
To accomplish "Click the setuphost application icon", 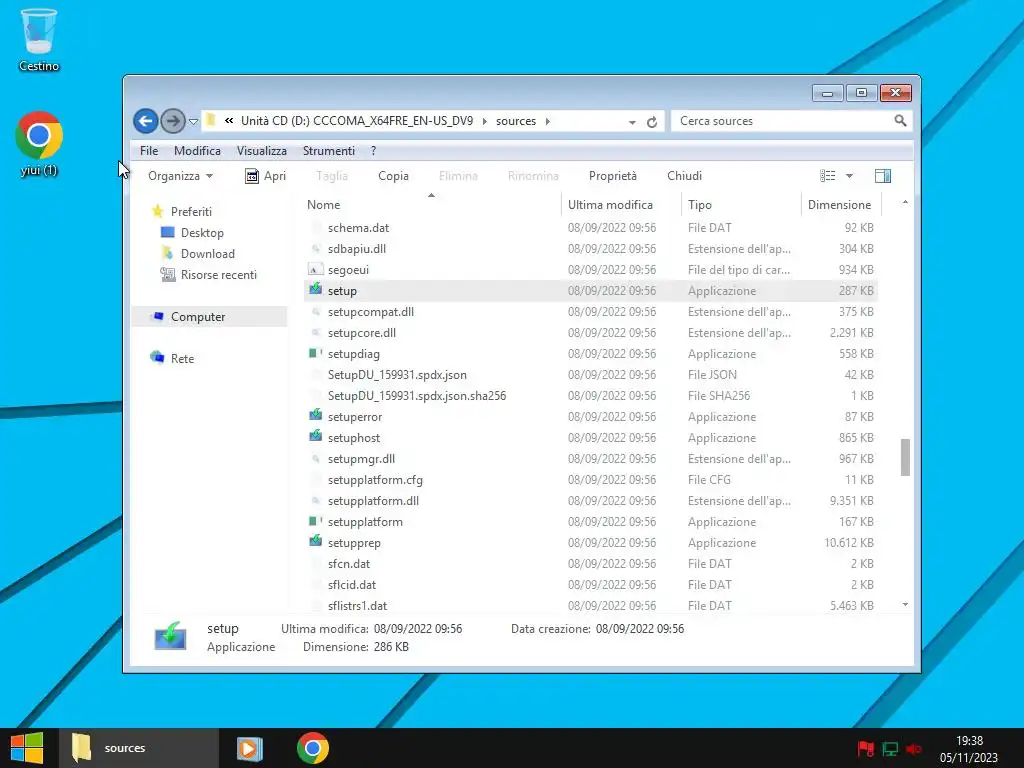I will point(315,436).
